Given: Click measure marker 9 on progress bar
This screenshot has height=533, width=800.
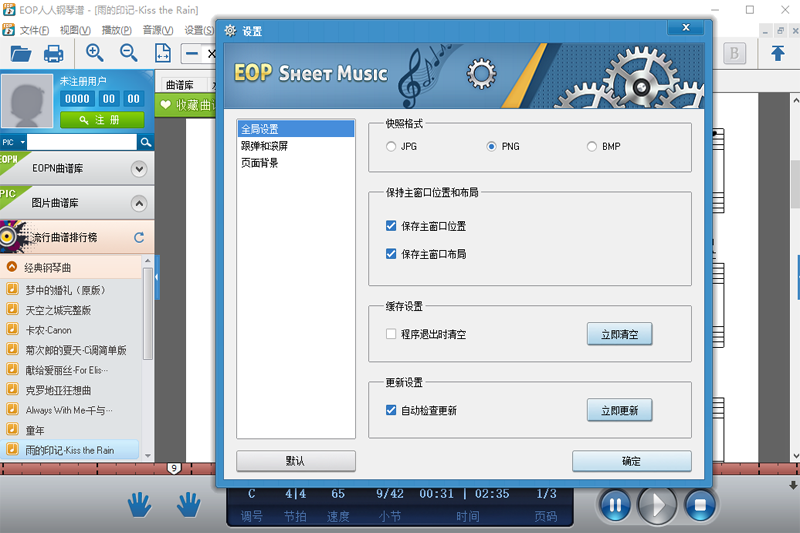Looking at the screenshot, I should [174, 468].
